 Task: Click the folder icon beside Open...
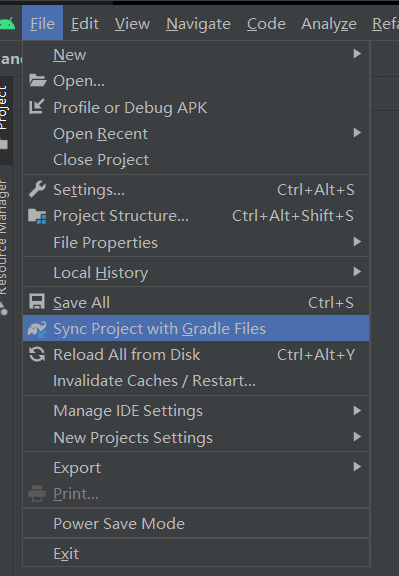click(x=37, y=80)
